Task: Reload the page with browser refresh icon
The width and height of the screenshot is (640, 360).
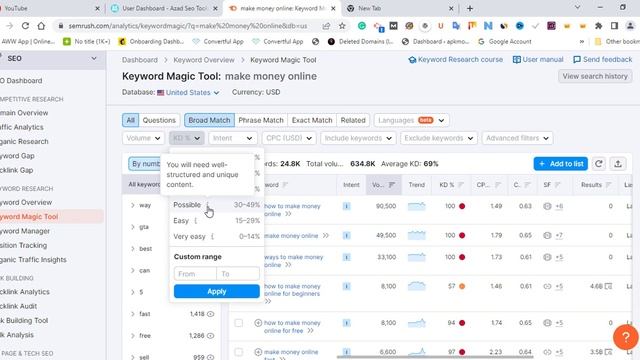Action: pos(25,26)
